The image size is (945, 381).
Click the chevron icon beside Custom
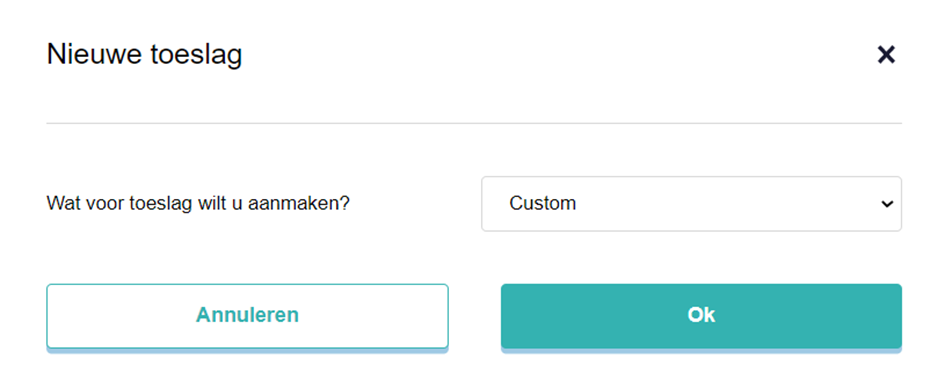coord(887,204)
